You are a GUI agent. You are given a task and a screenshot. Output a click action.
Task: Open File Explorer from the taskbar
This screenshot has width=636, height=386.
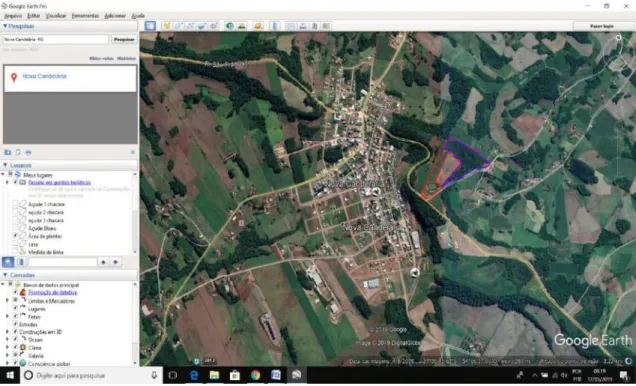(x=214, y=375)
